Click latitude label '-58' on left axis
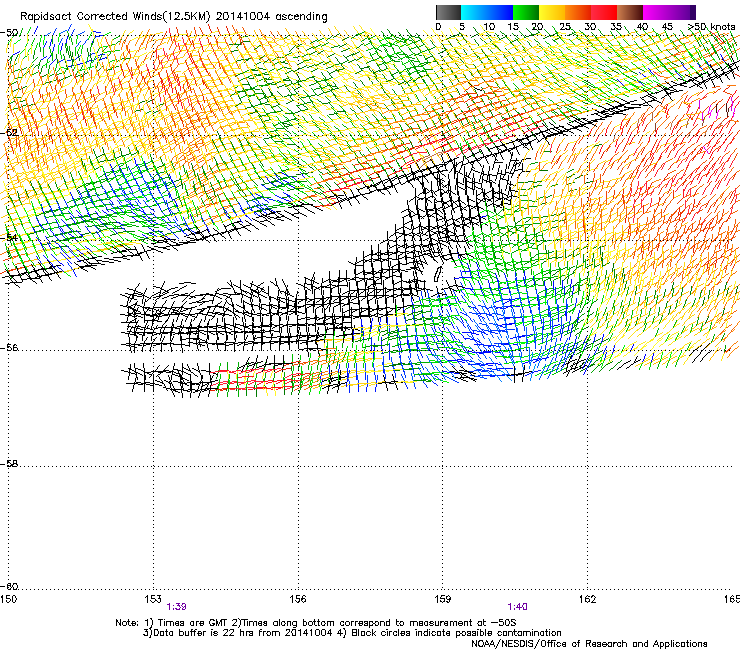The height and width of the screenshot is (650, 740). click(x=9, y=464)
